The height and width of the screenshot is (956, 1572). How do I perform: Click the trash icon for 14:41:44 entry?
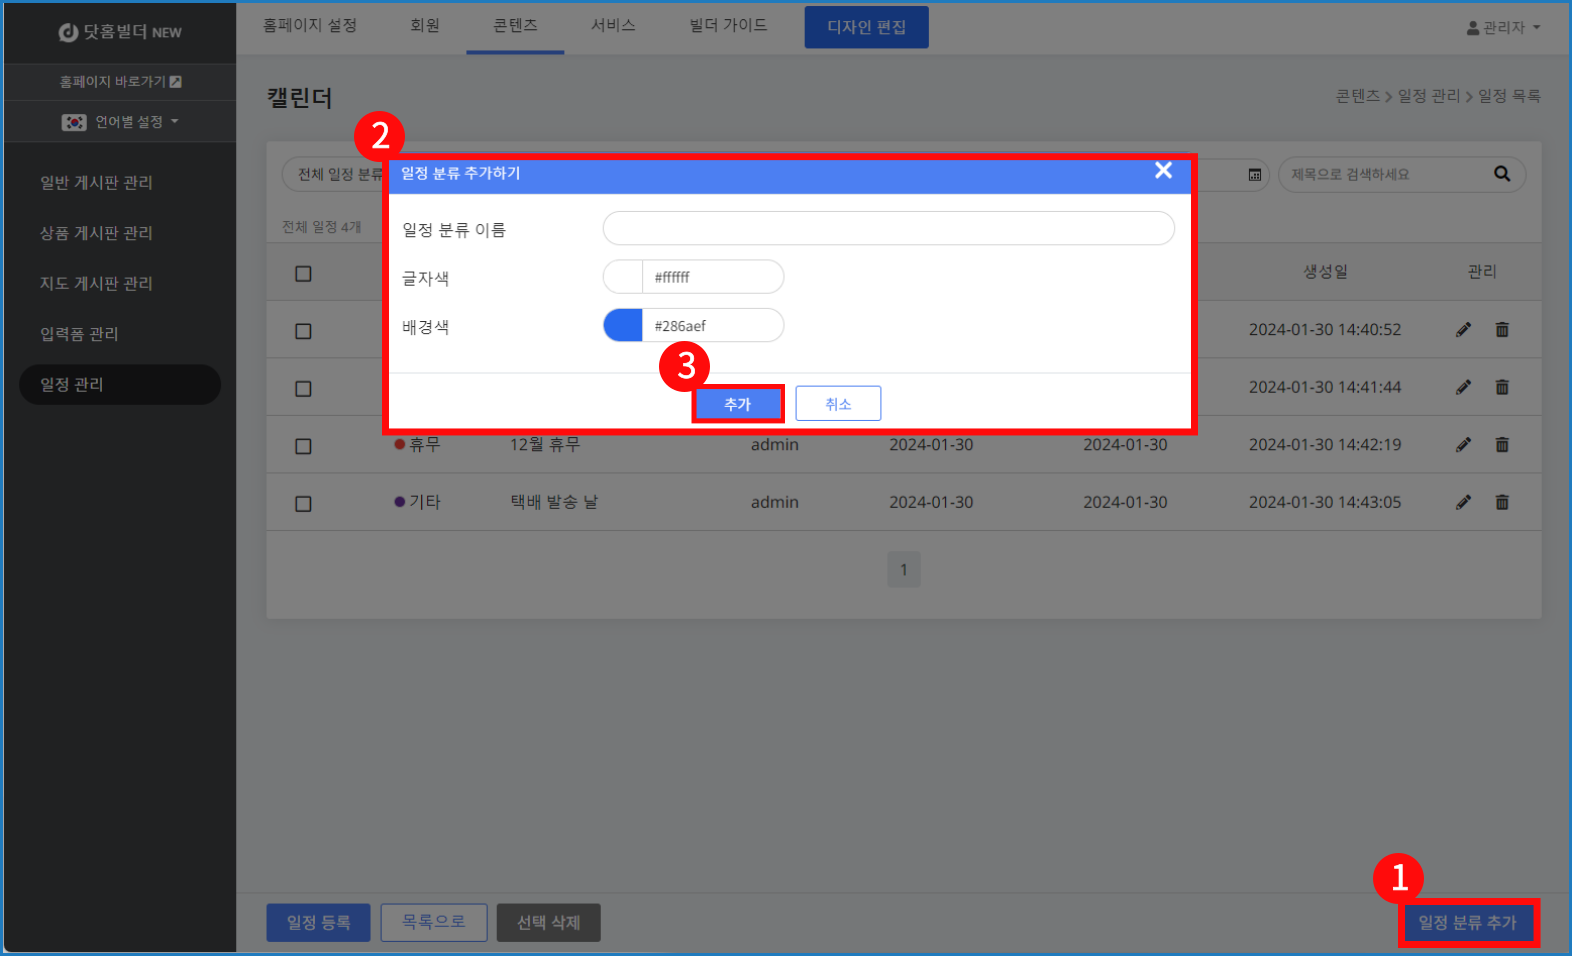pyautogui.click(x=1502, y=387)
